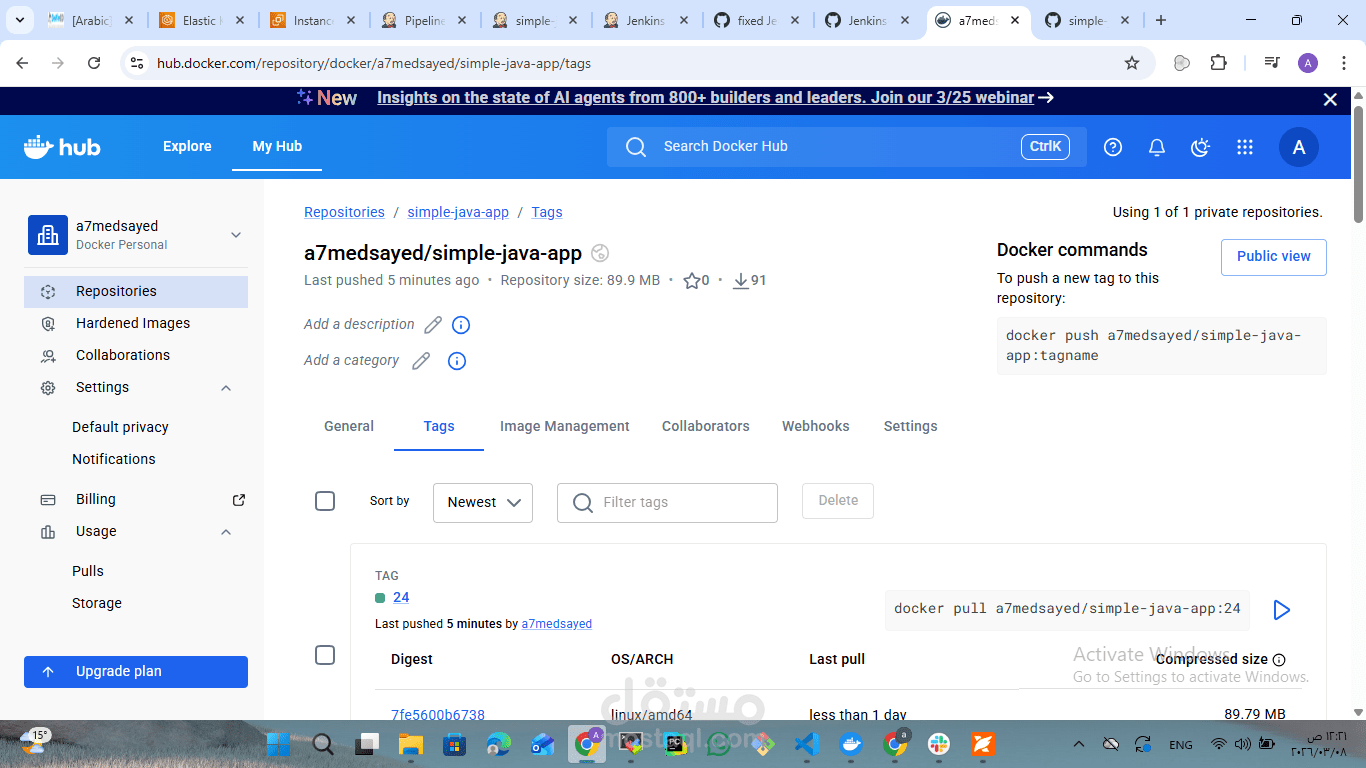This screenshot has height=768, width=1366.
Task: Click the Upgrade plan button
Action: [136, 672]
